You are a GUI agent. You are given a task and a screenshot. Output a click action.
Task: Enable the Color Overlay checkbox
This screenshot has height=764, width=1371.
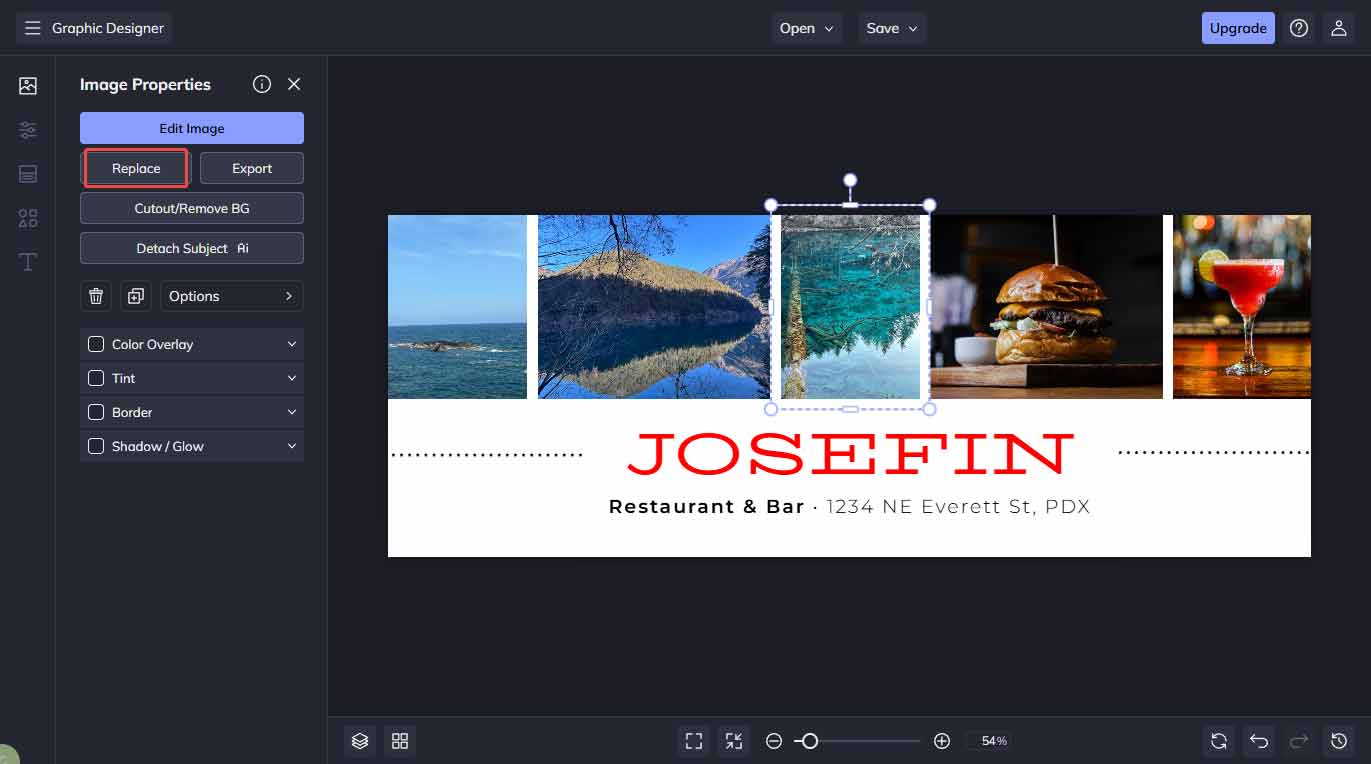pos(96,344)
